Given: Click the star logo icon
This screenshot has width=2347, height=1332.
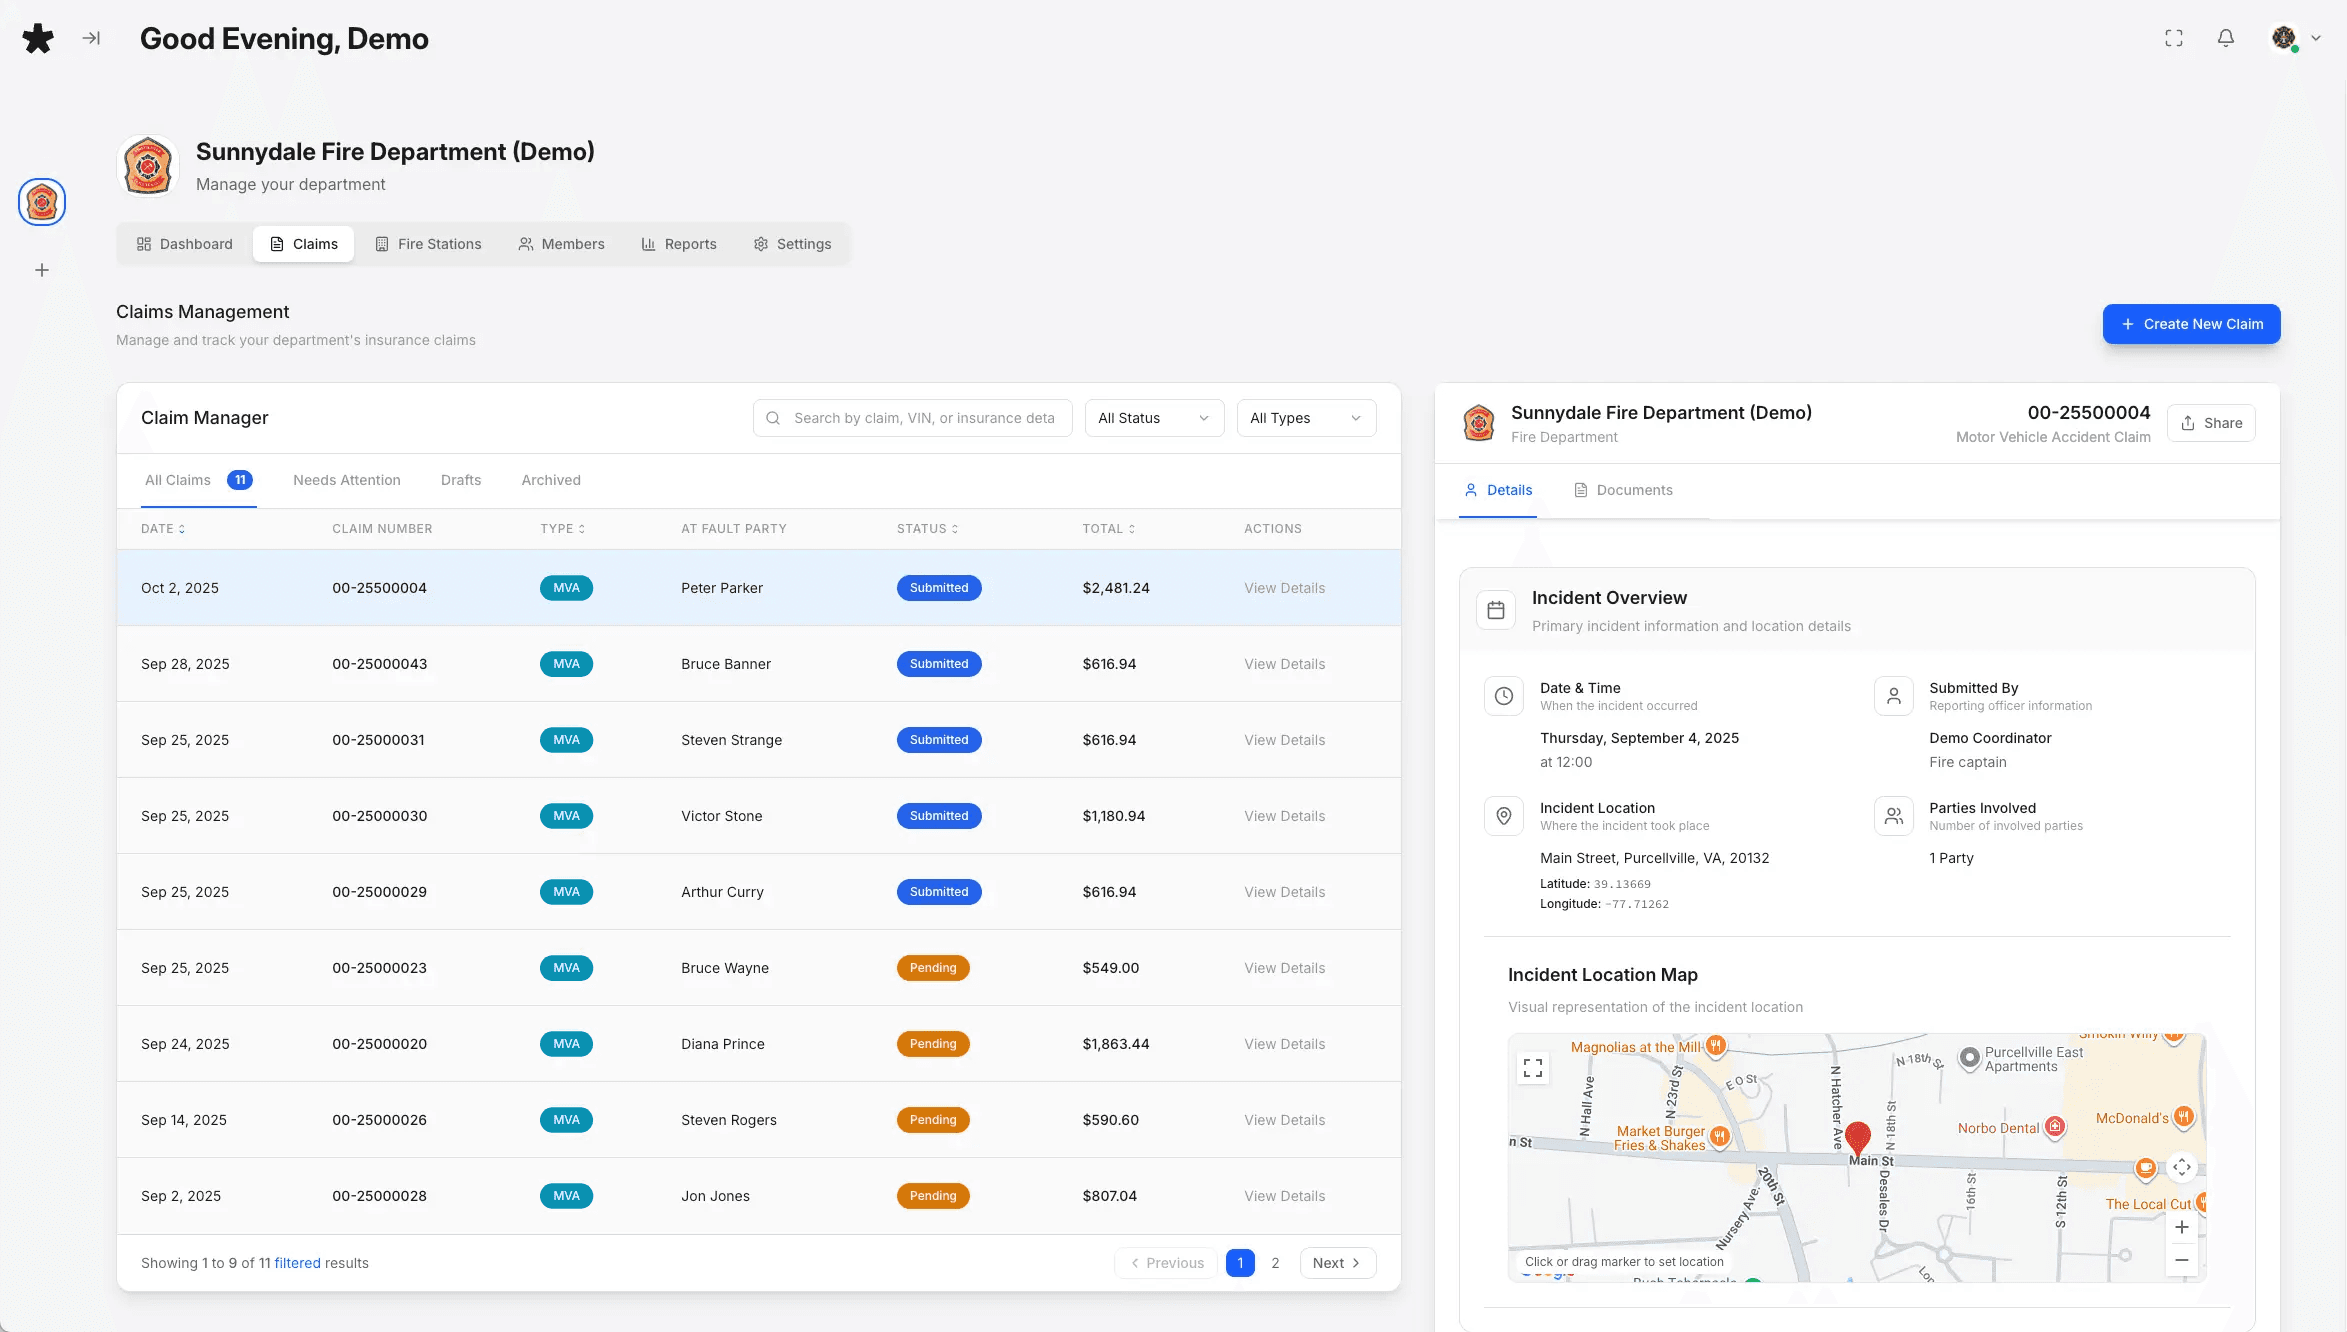Looking at the screenshot, I should (38, 39).
